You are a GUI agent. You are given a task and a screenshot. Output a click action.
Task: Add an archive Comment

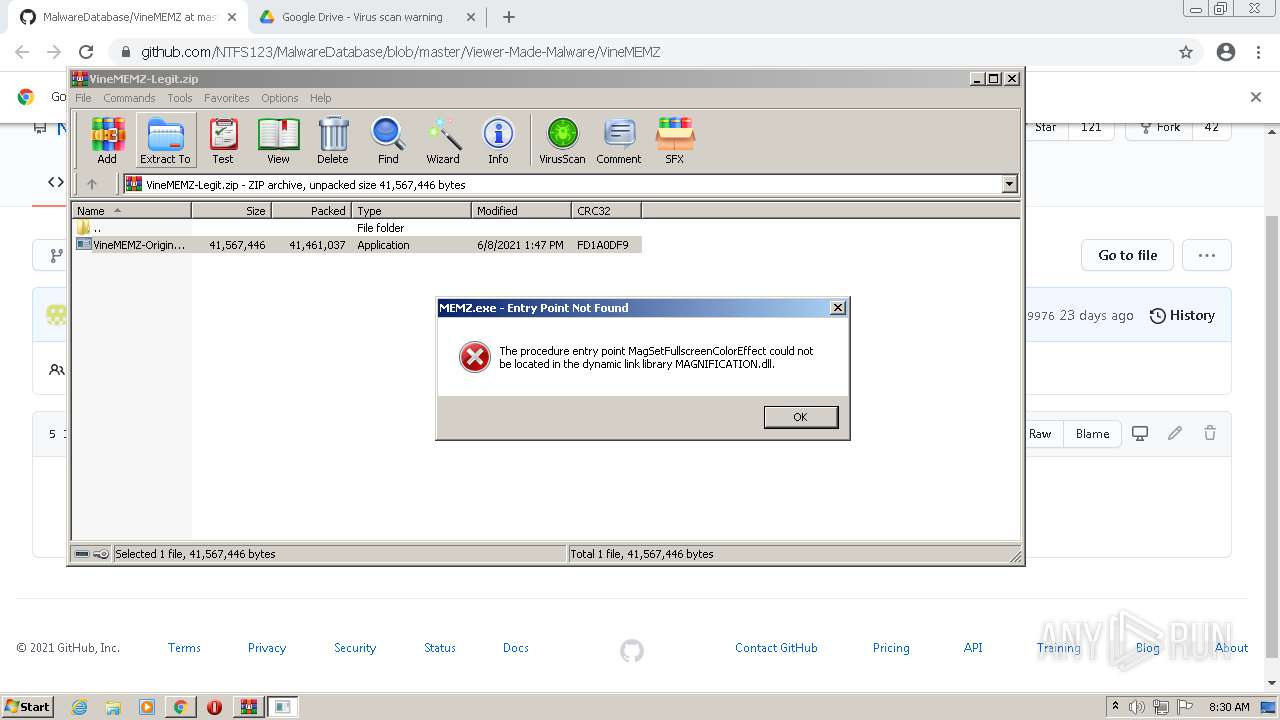(619, 140)
